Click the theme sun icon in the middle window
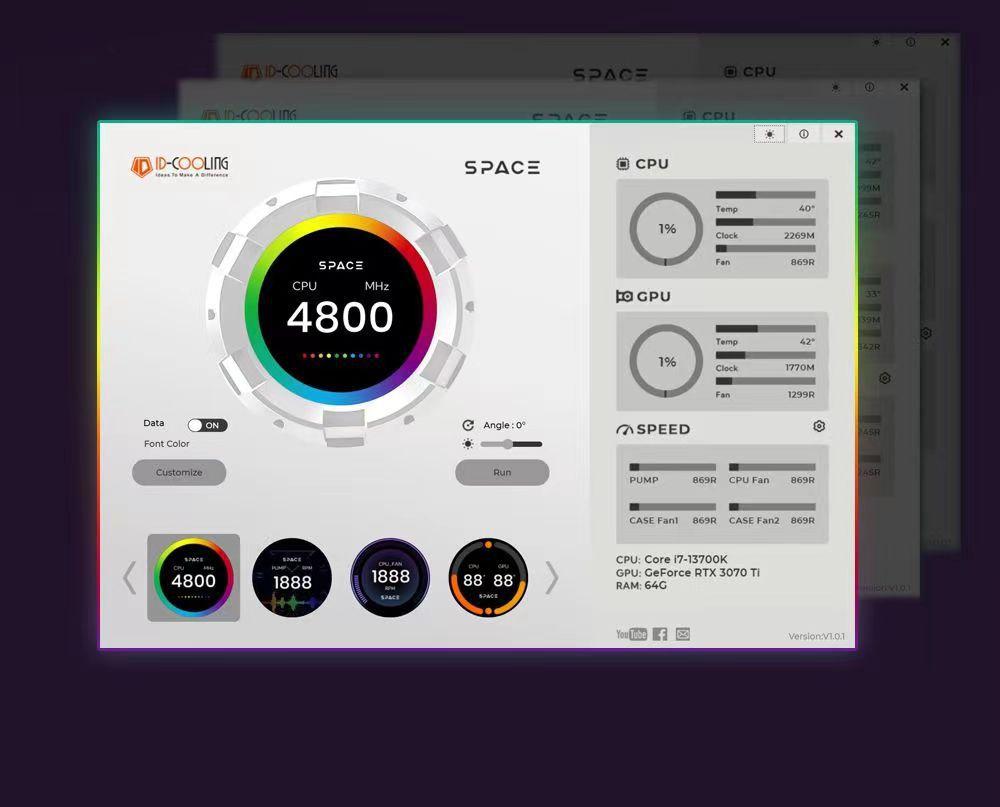Image resolution: width=1000 pixels, height=807 pixels. coord(835,87)
